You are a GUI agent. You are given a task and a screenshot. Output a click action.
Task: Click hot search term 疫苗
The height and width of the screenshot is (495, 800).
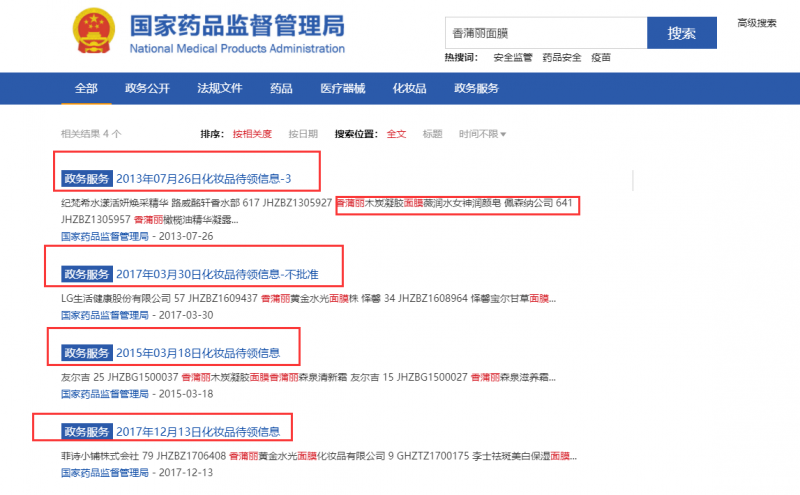point(600,58)
